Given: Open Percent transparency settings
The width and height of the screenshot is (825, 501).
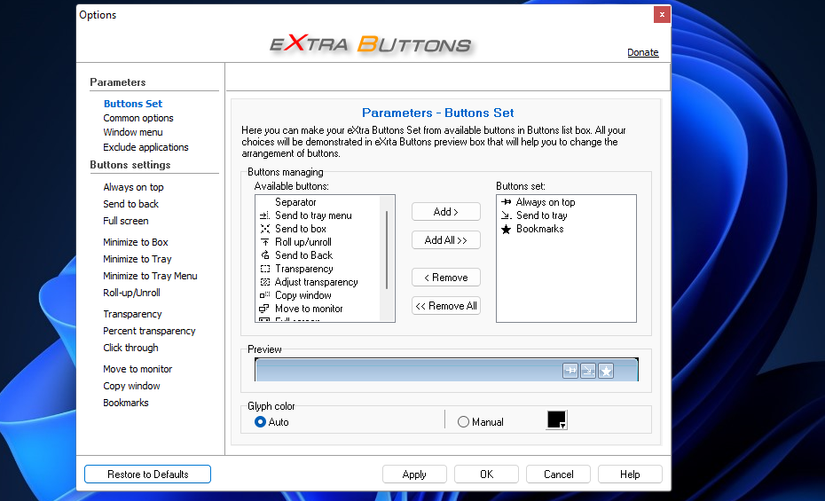Looking at the screenshot, I should [149, 331].
